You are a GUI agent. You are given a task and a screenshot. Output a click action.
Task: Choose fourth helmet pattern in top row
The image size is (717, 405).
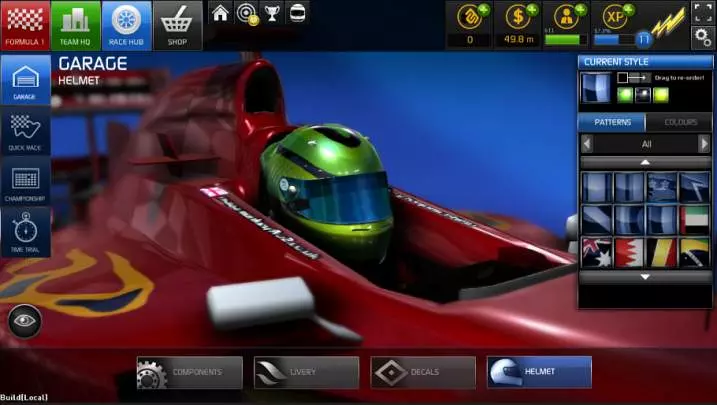[694, 187]
